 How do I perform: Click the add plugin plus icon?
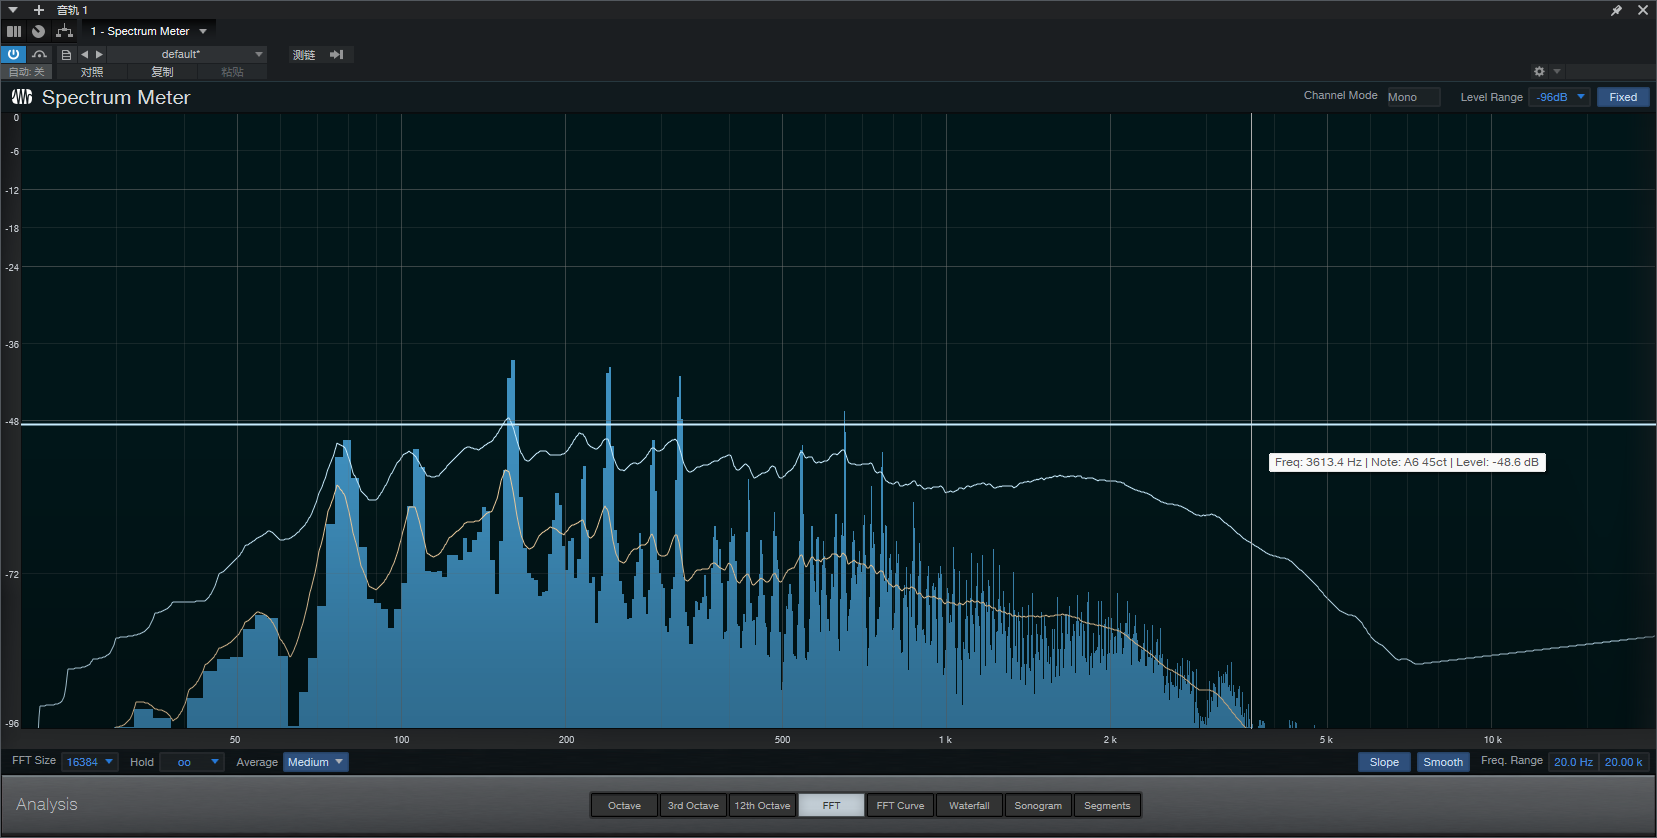[x=39, y=10]
